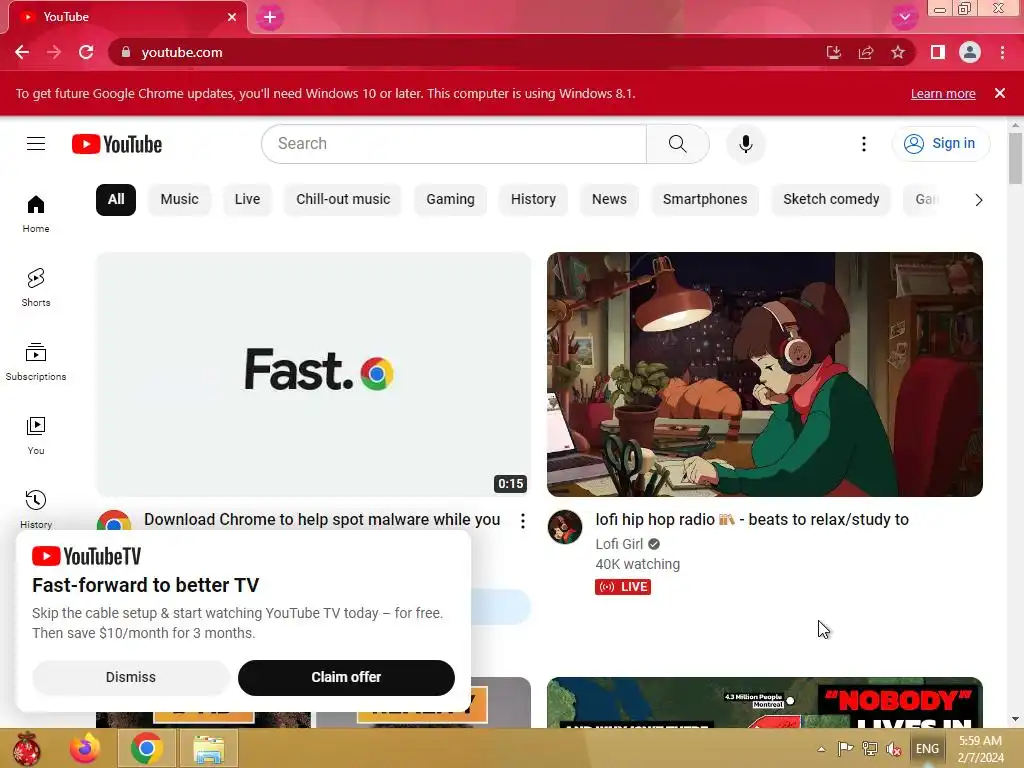Screen dimensions: 1024x768
Task: Click the address bar URL youtube.com
Action: (182, 52)
